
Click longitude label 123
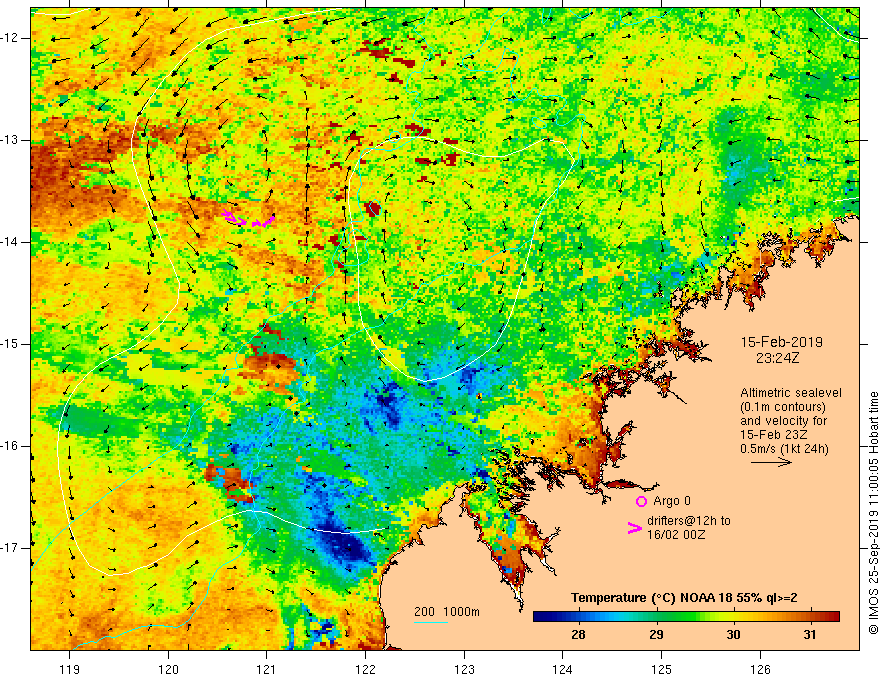pos(464,669)
